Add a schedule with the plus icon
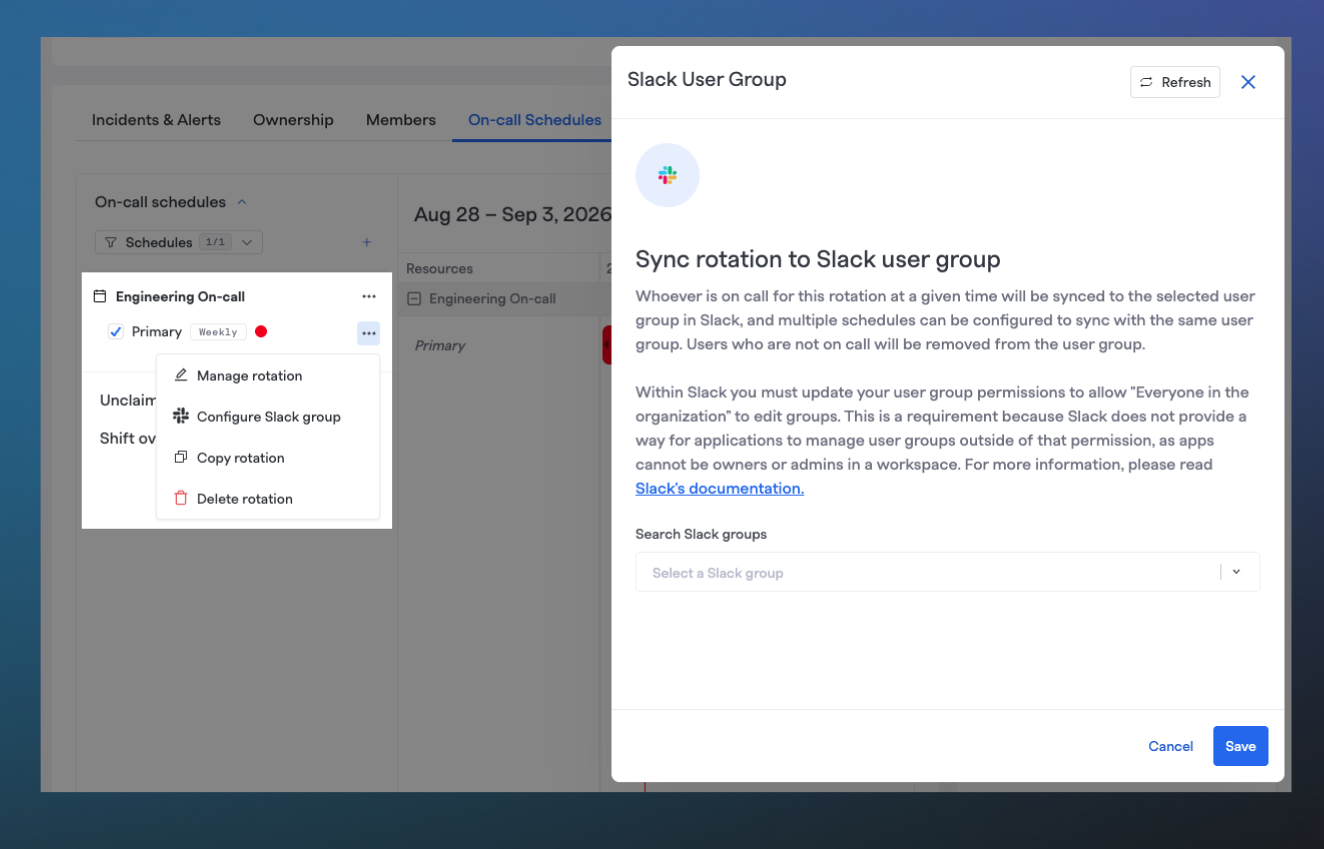 coord(367,242)
